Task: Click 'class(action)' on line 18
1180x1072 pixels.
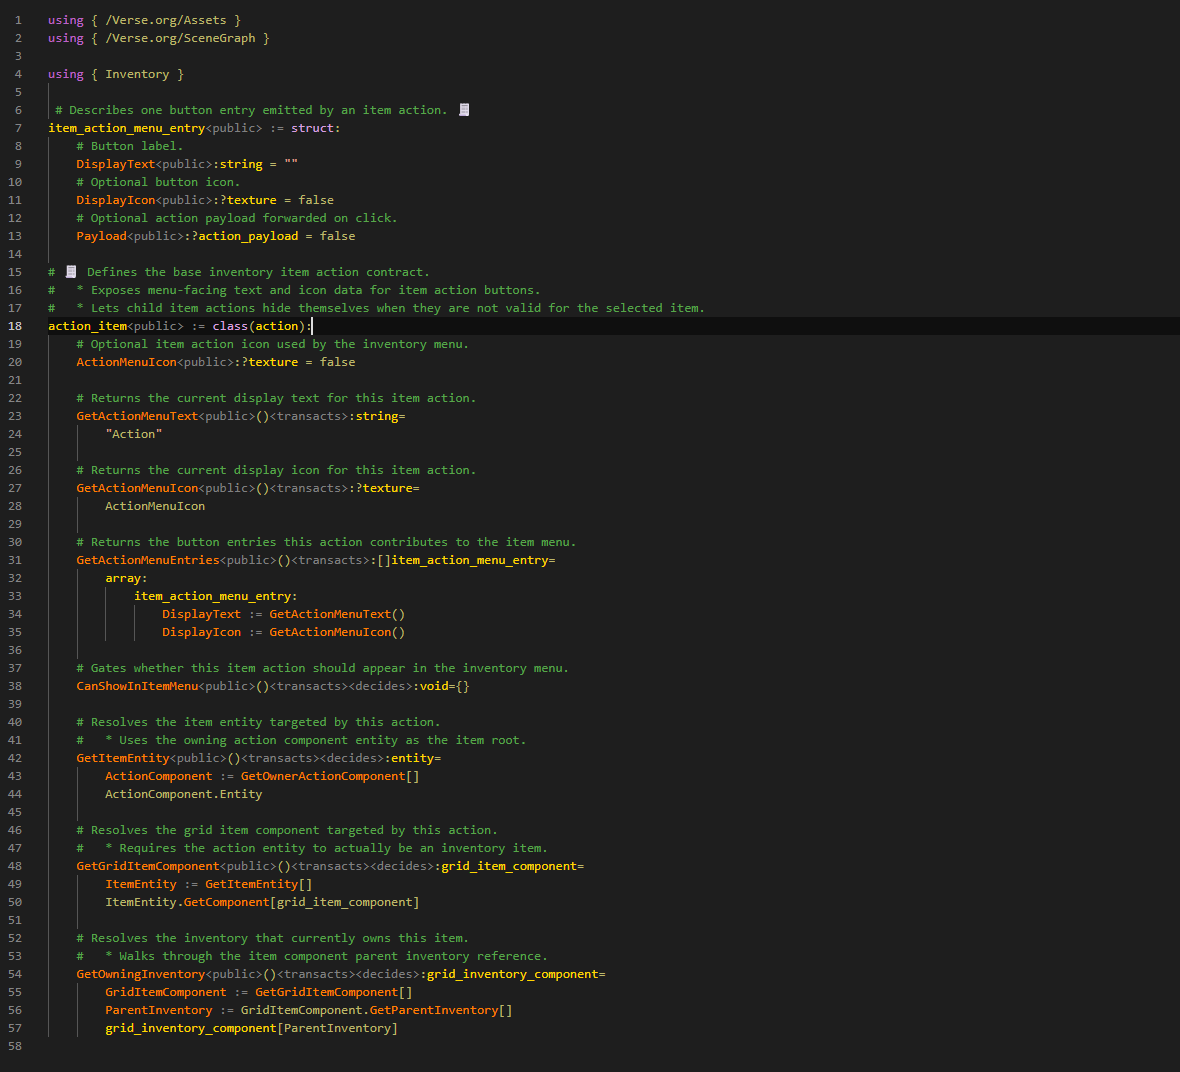Action: 259,326
